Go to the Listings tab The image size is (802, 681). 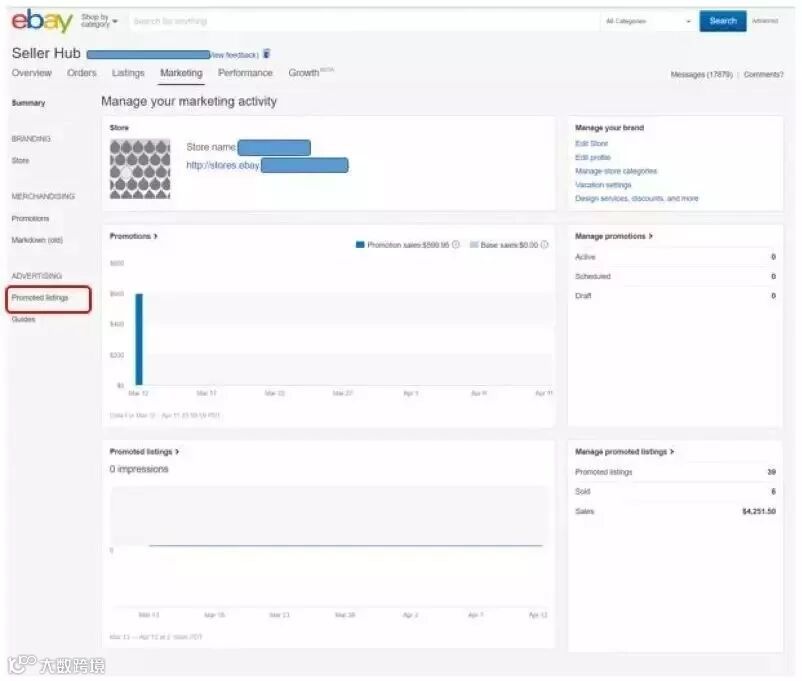tap(128, 73)
